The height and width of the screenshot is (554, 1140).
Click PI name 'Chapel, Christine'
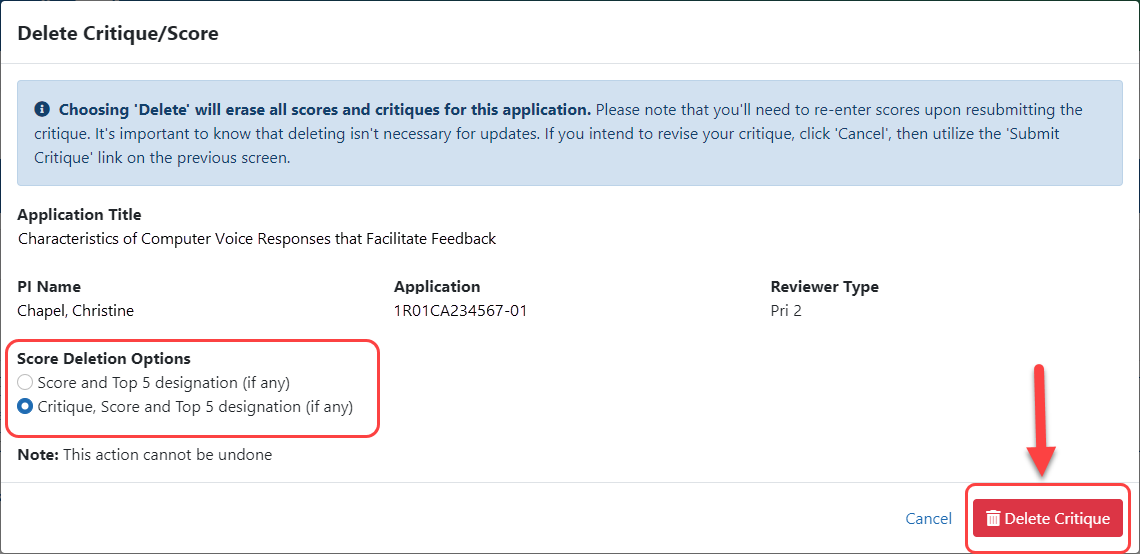[x=76, y=311]
